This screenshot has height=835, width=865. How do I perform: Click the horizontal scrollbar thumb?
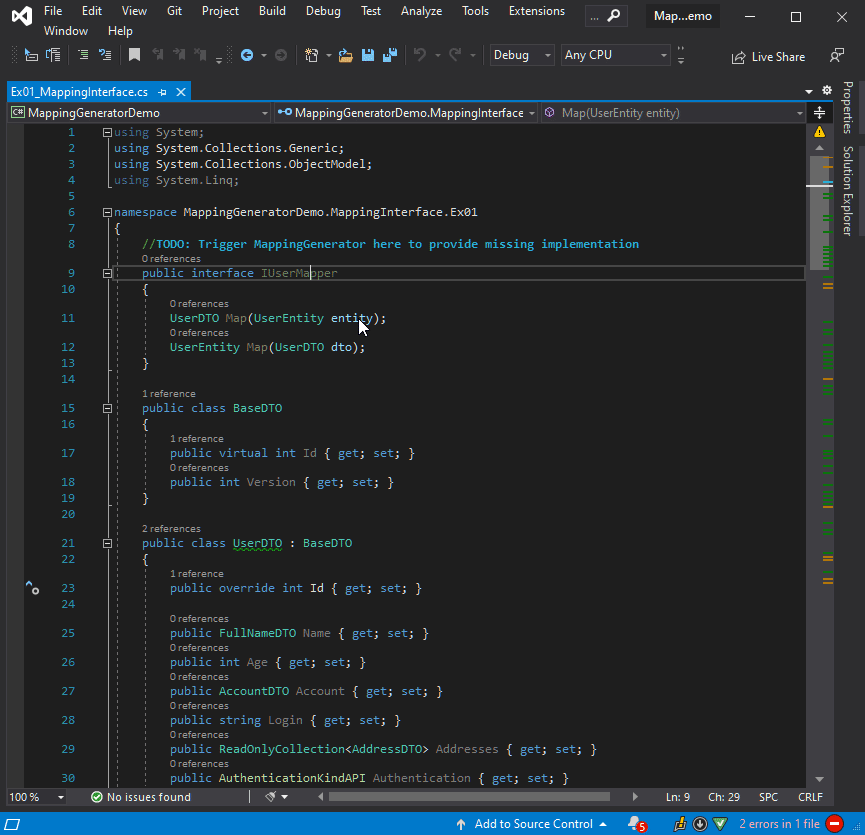click(469, 797)
